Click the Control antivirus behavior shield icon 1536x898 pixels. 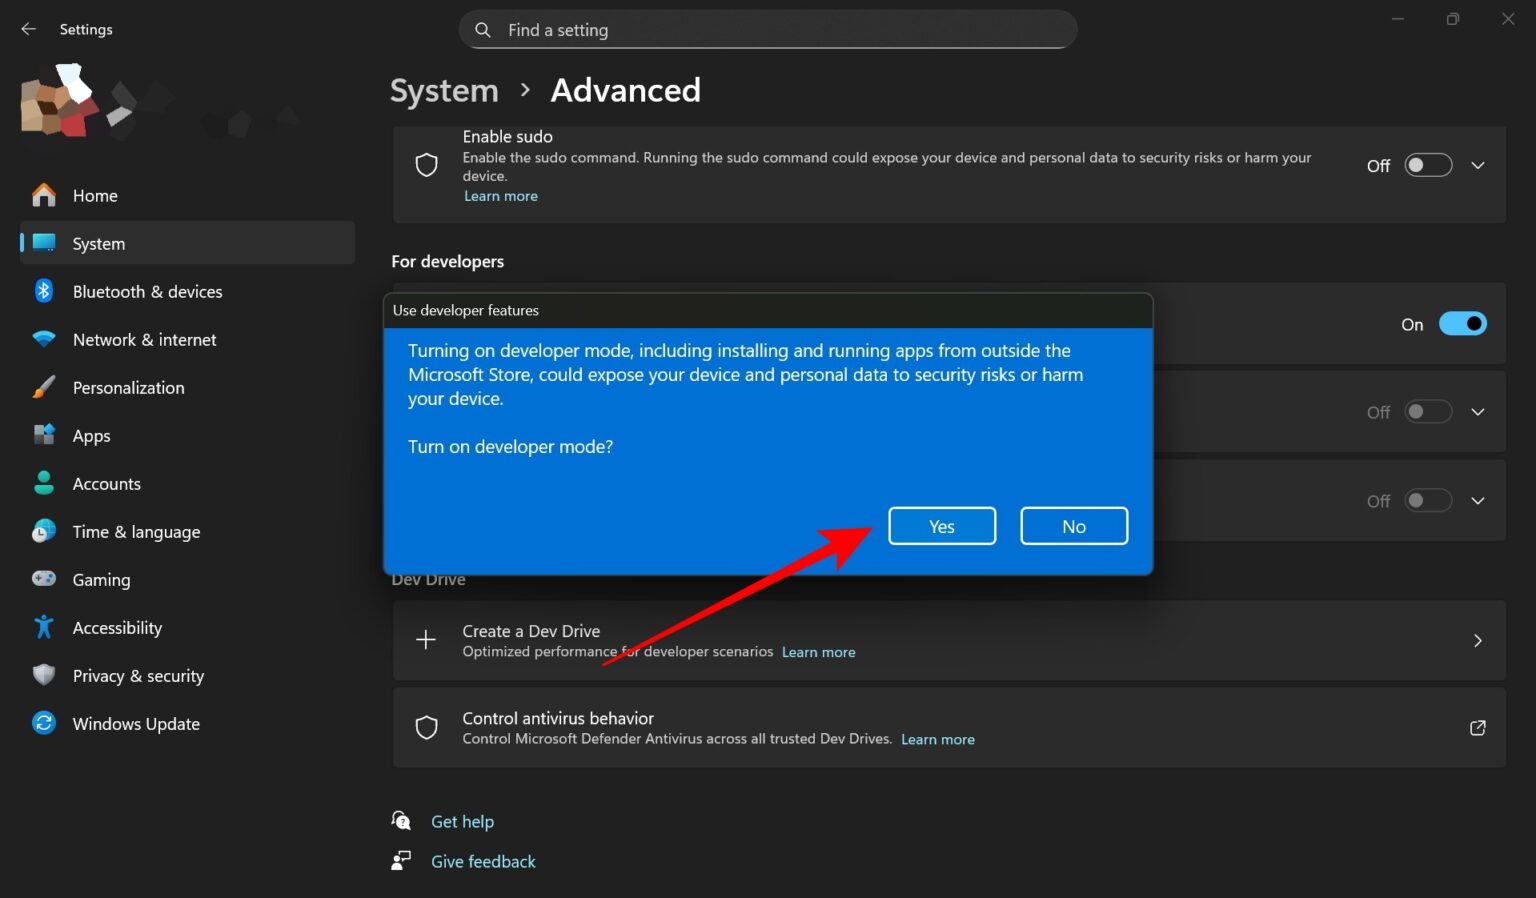click(x=427, y=727)
